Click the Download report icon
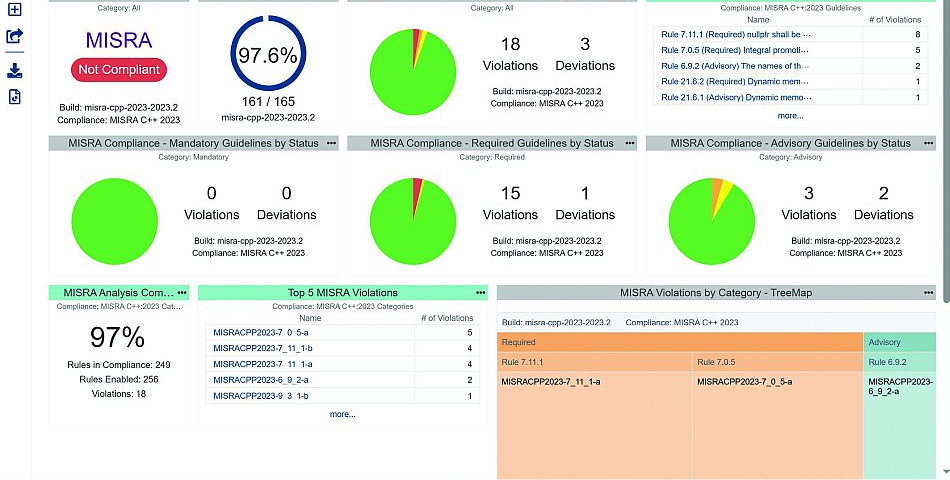950x480 pixels. click(x=14, y=70)
